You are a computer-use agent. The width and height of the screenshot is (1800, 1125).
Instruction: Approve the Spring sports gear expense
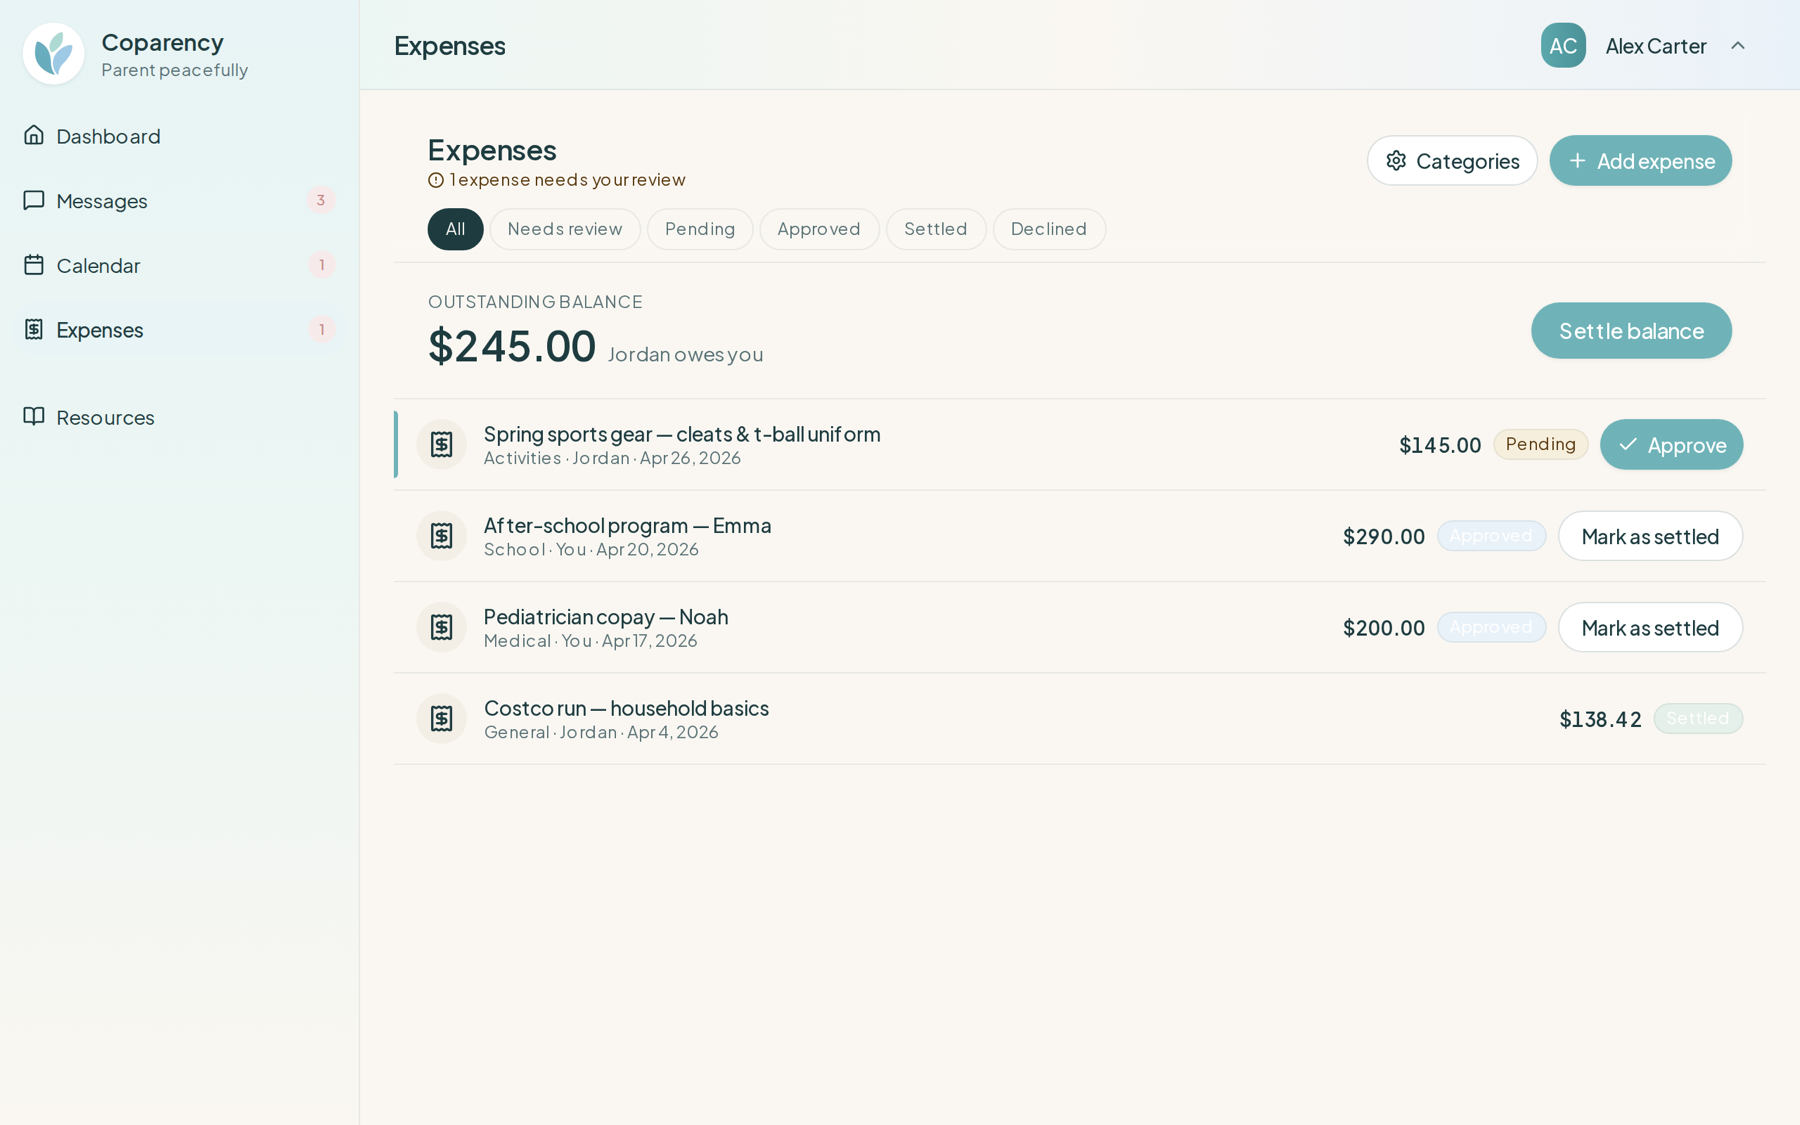[x=1671, y=444]
